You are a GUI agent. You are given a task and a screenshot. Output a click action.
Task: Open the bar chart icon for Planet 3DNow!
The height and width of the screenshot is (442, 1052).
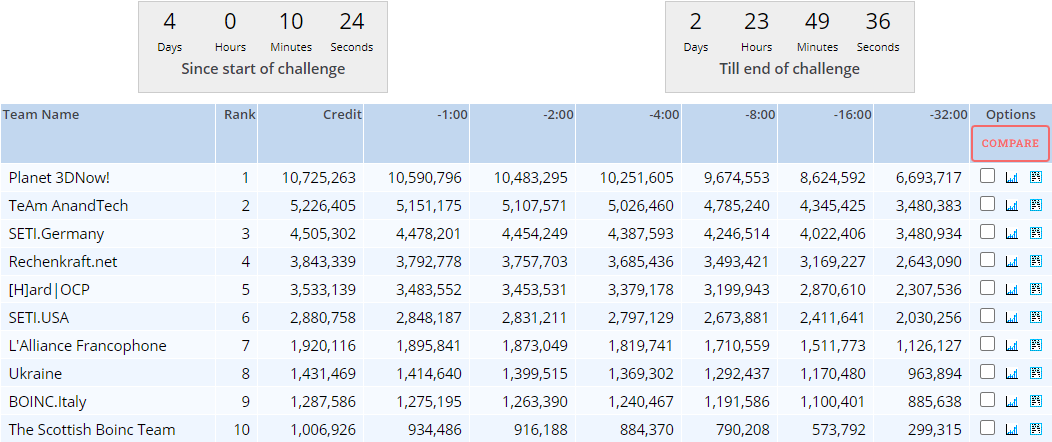click(1011, 178)
